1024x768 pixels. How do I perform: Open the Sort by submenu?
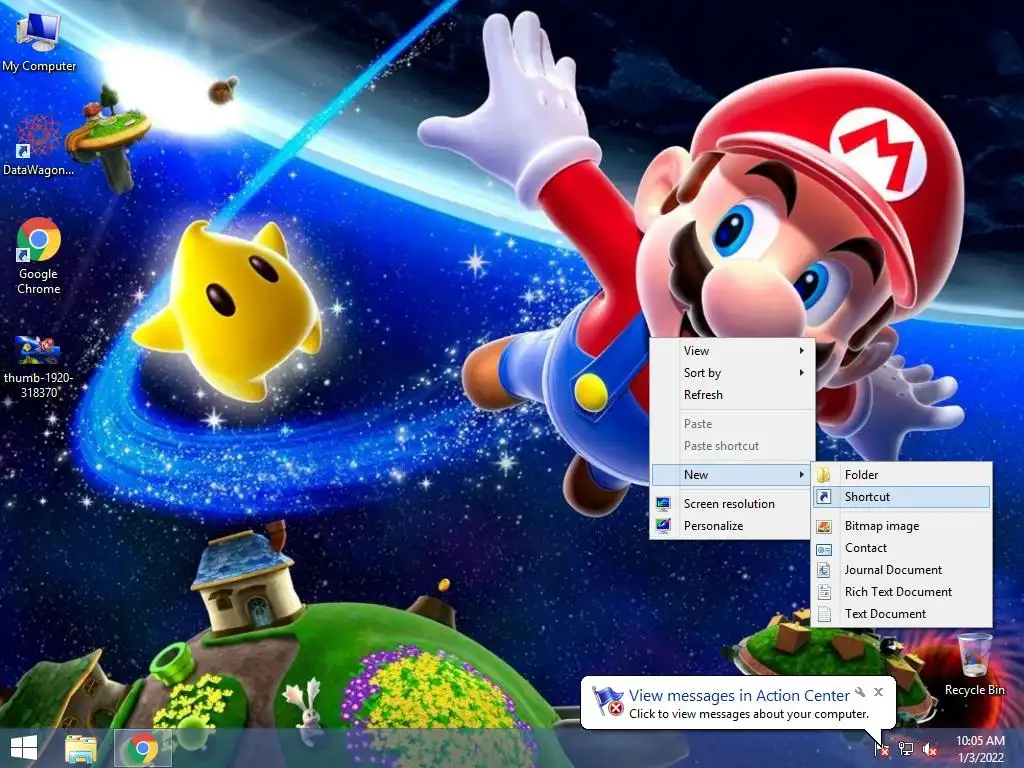point(732,373)
